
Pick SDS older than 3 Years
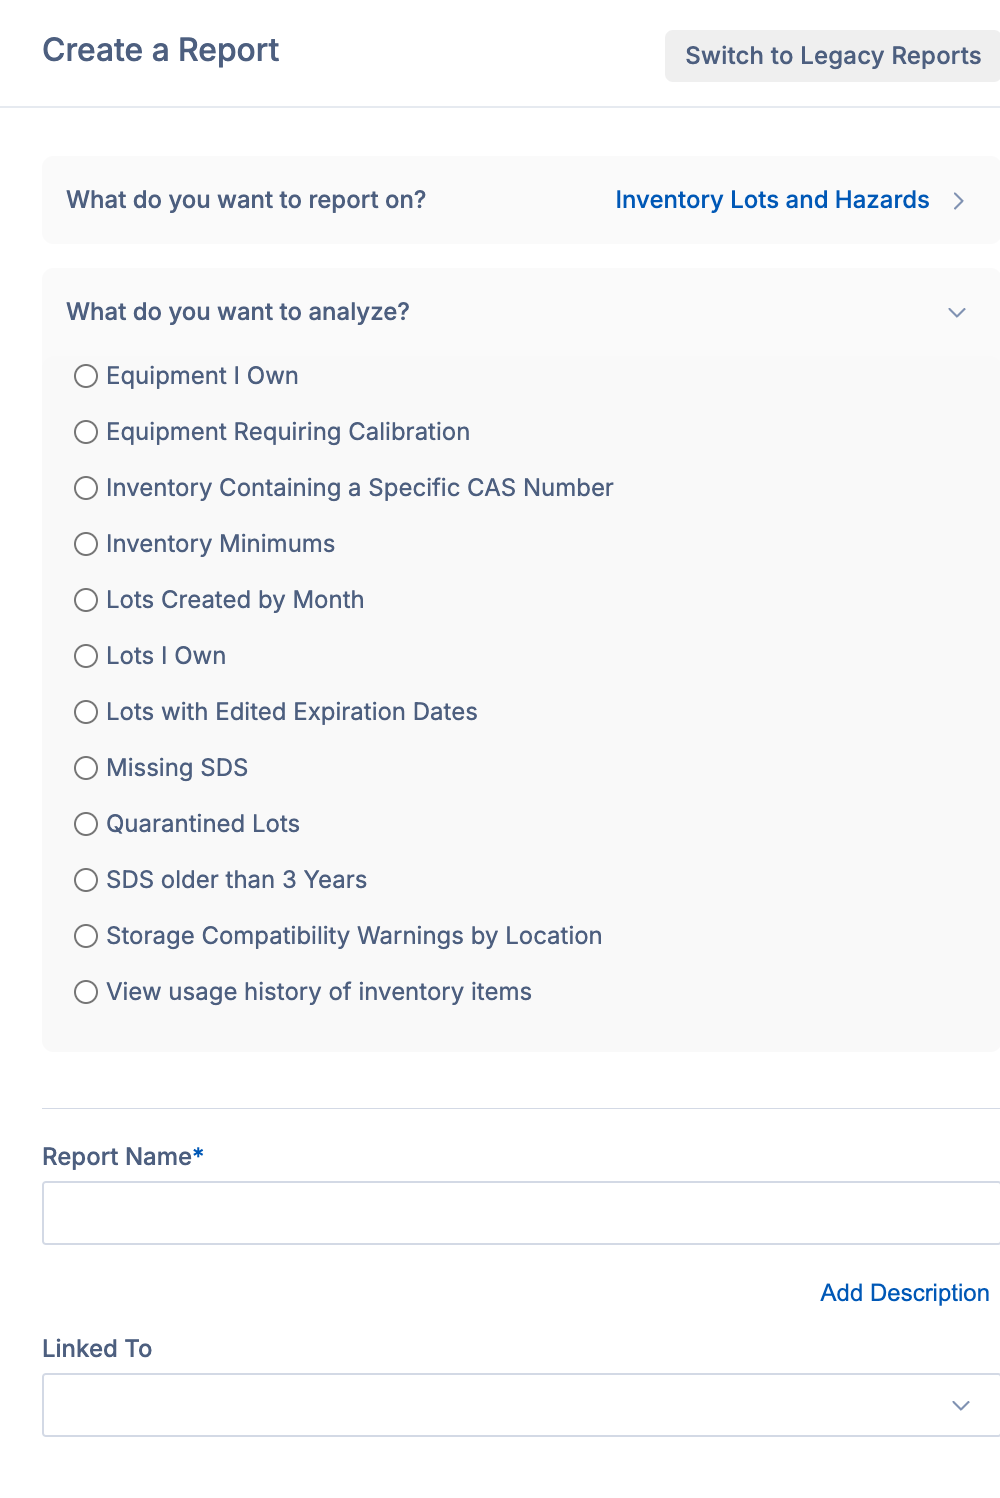click(86, 880)
